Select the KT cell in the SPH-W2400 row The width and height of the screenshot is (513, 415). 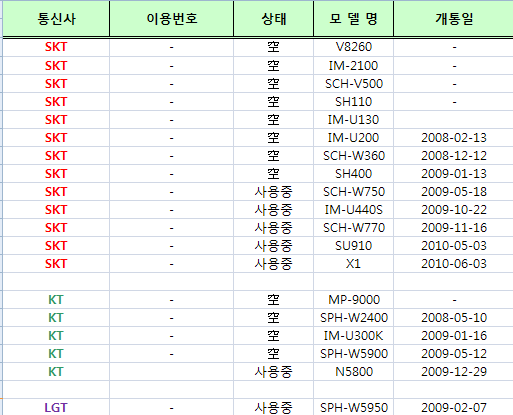(x=56, y=318)
